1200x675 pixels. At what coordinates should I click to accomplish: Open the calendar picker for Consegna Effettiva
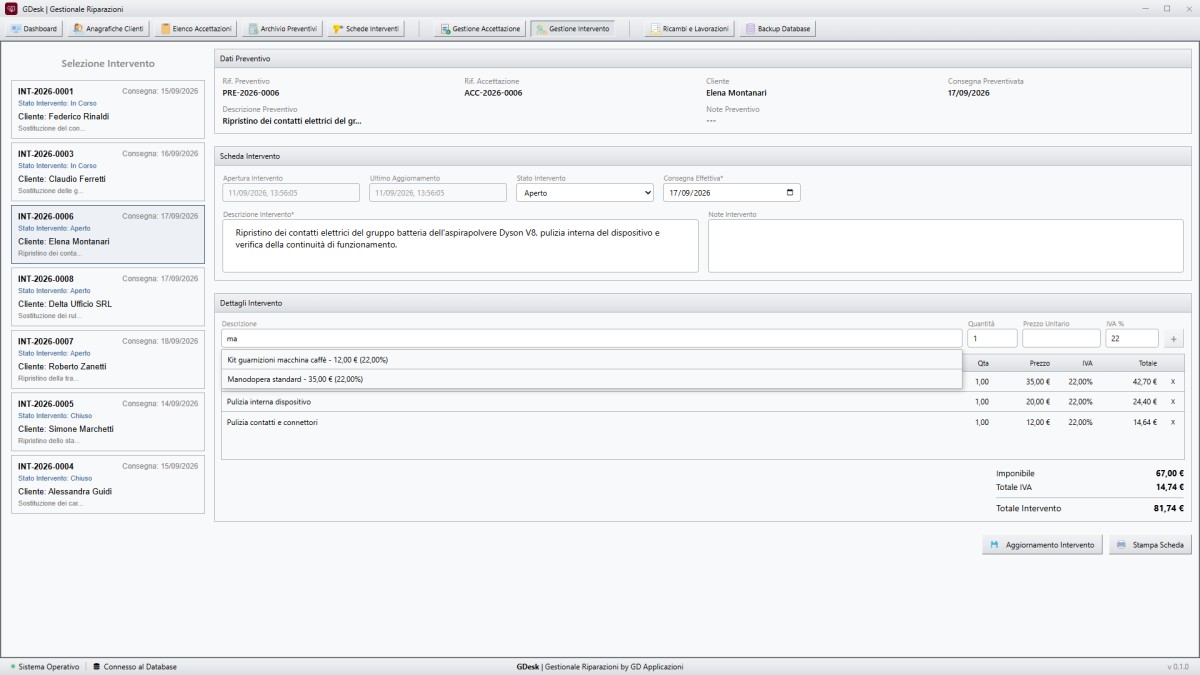coord(791,193)
